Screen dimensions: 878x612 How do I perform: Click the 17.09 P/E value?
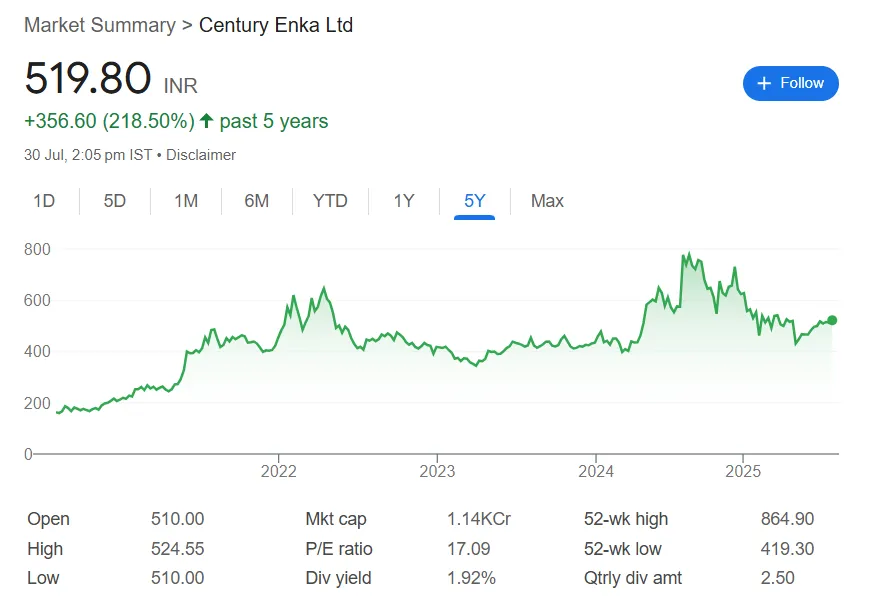pos(469,548)
